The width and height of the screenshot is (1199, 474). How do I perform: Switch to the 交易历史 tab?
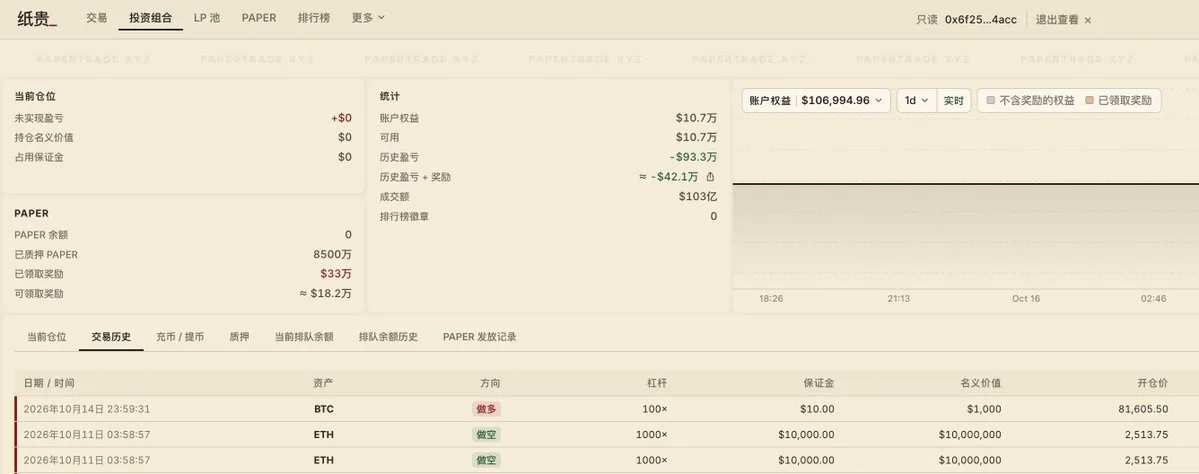[x=111, y=336]
